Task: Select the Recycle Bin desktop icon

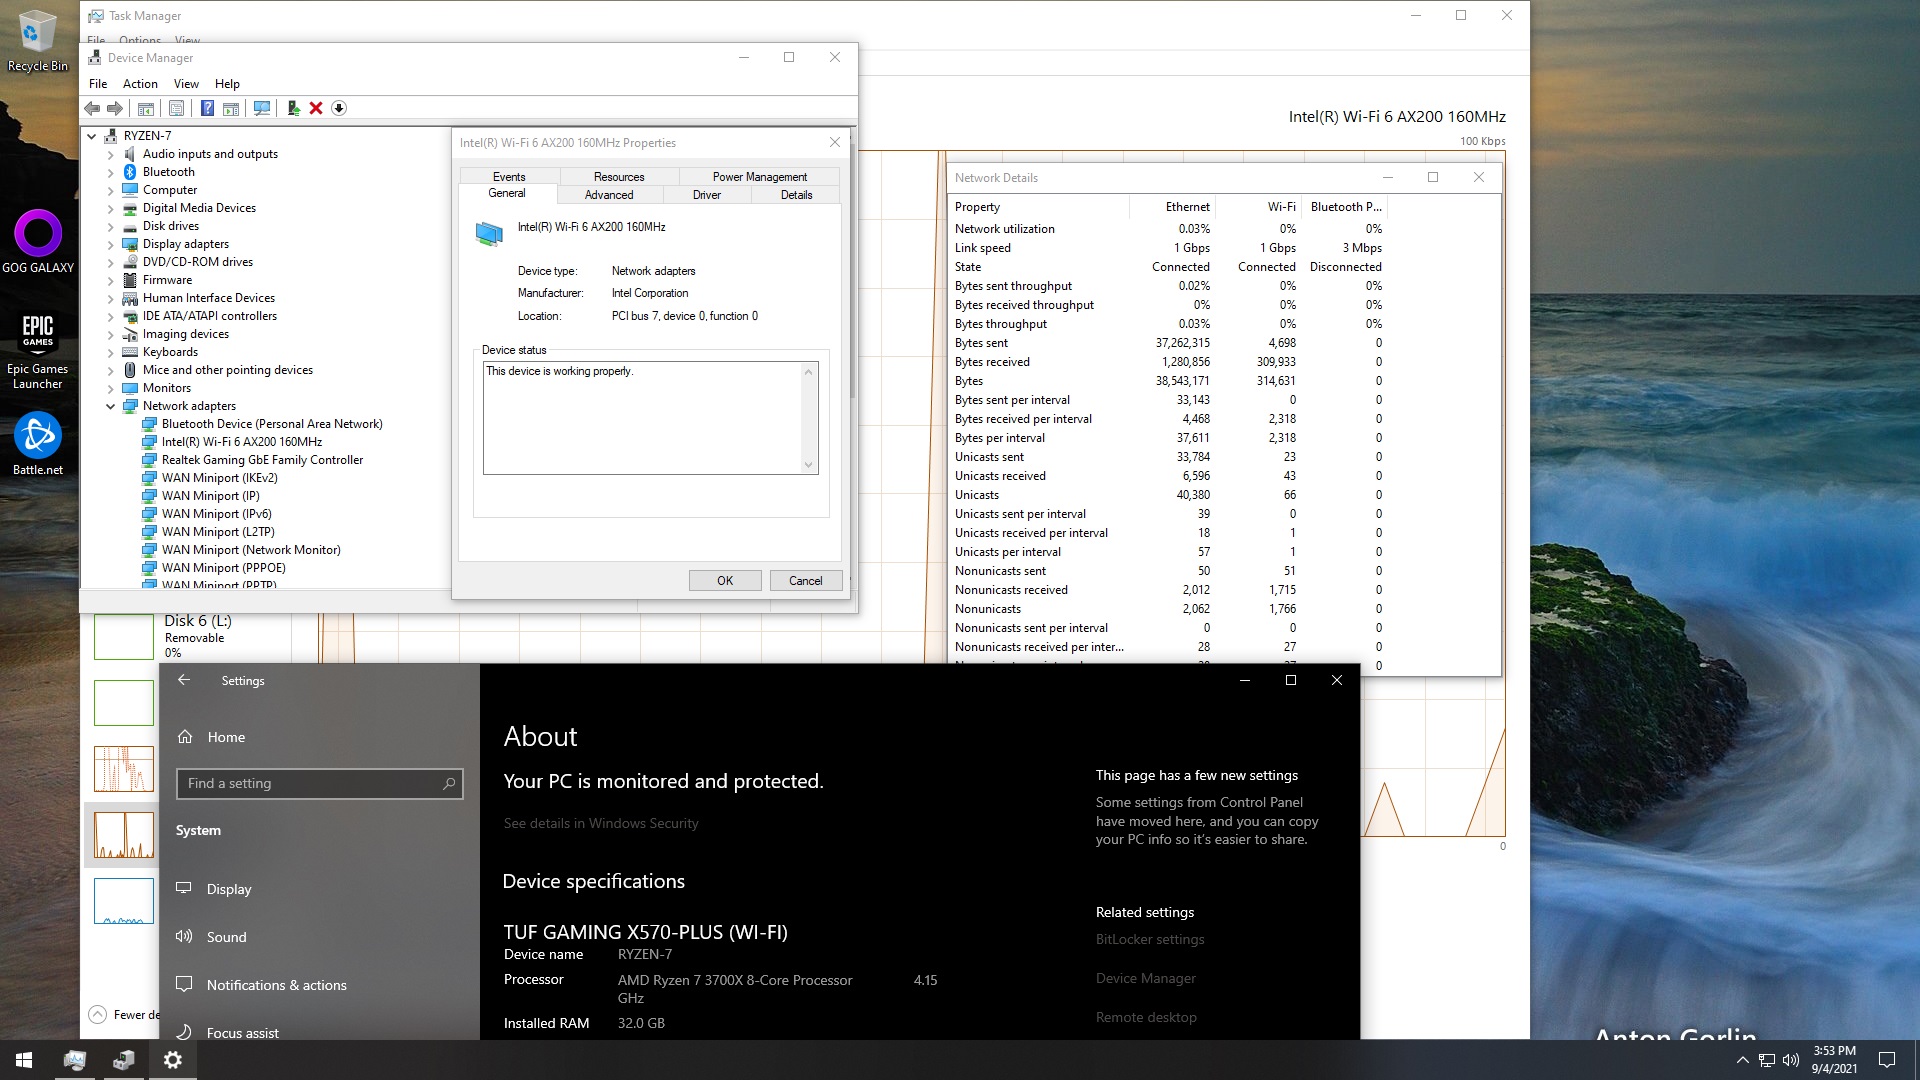Action: pyautogui.click(x=38, y=42)
